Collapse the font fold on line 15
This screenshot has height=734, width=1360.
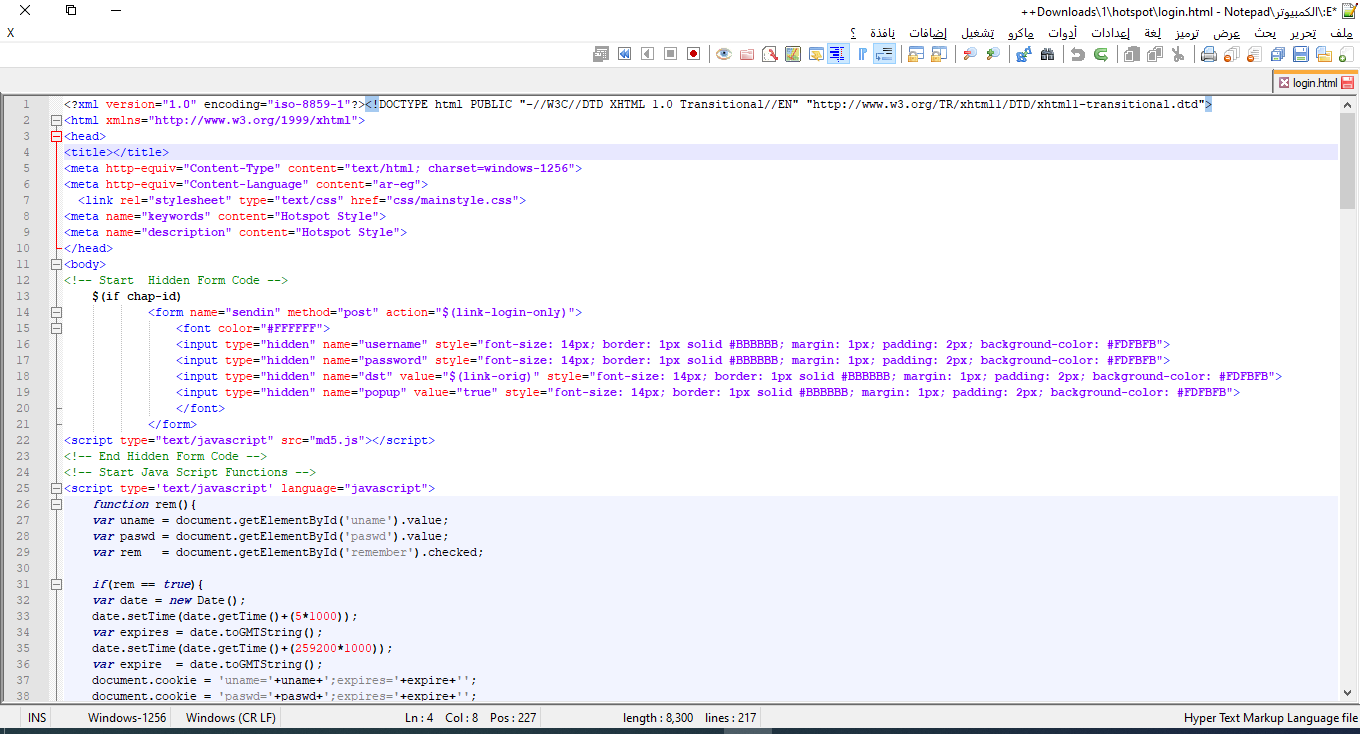[x=55, y=328]
